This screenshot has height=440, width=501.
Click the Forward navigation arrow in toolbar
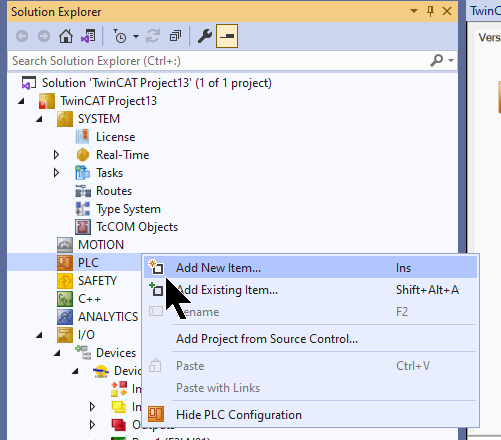pos(44,36)
